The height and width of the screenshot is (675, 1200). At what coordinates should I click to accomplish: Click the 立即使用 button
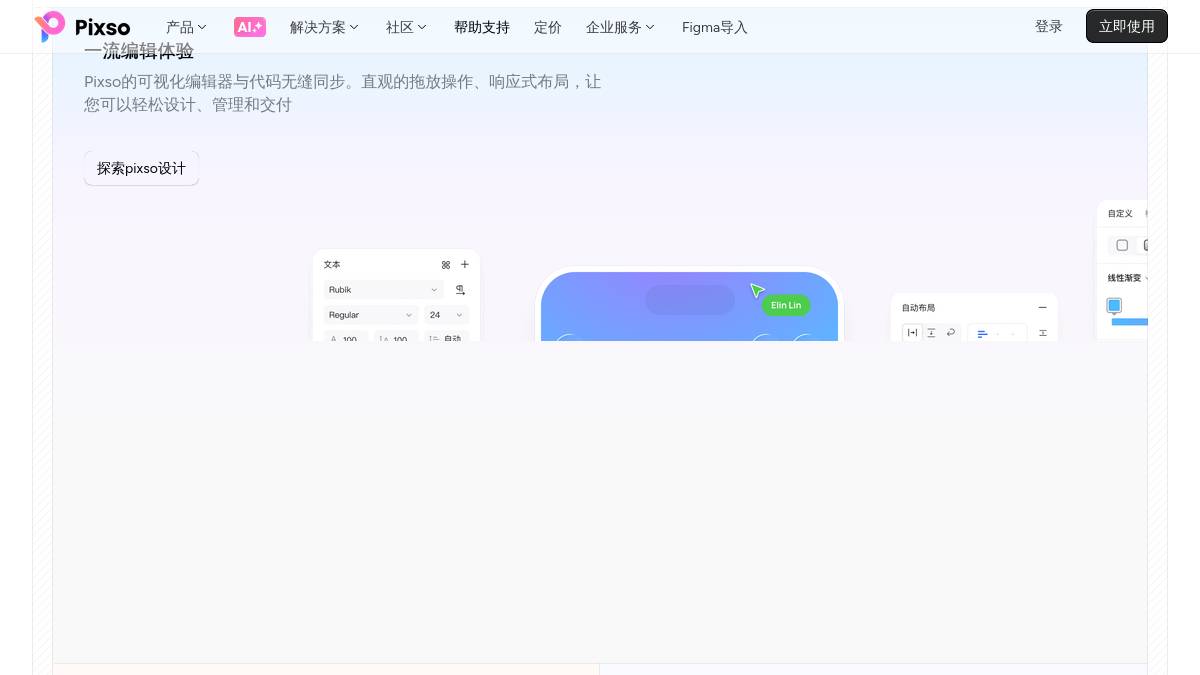click(x=1127, y=26)
